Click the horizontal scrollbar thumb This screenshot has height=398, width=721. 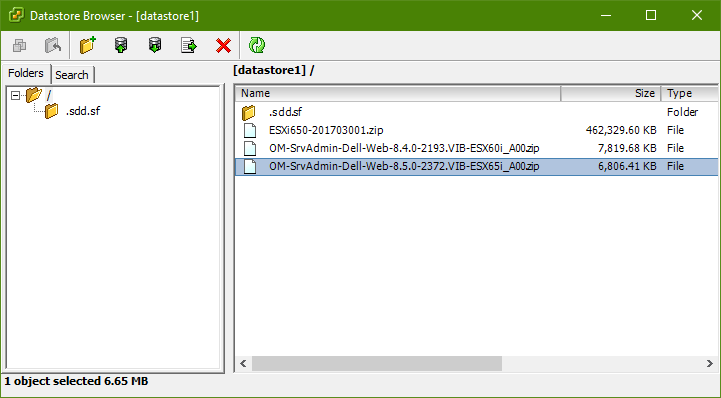coord(377,364)
